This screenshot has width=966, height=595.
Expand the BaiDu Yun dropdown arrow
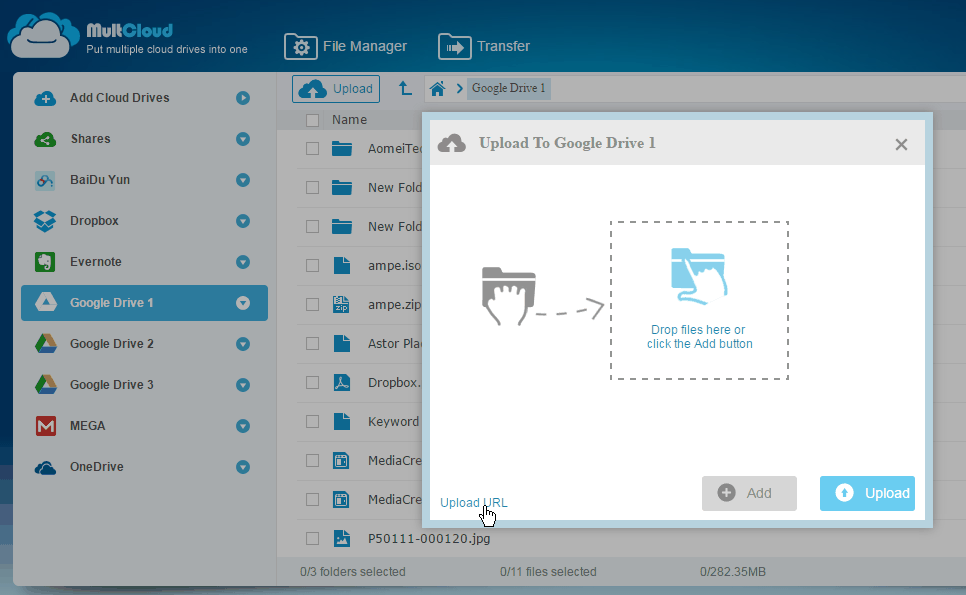click(243, 180)
